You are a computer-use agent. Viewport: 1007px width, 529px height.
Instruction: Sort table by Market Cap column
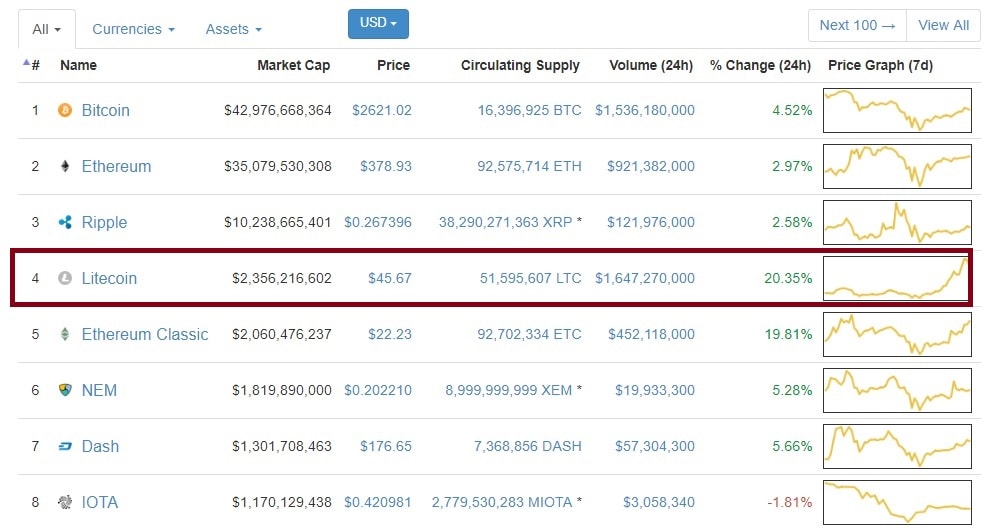click(x=293, y=65)
